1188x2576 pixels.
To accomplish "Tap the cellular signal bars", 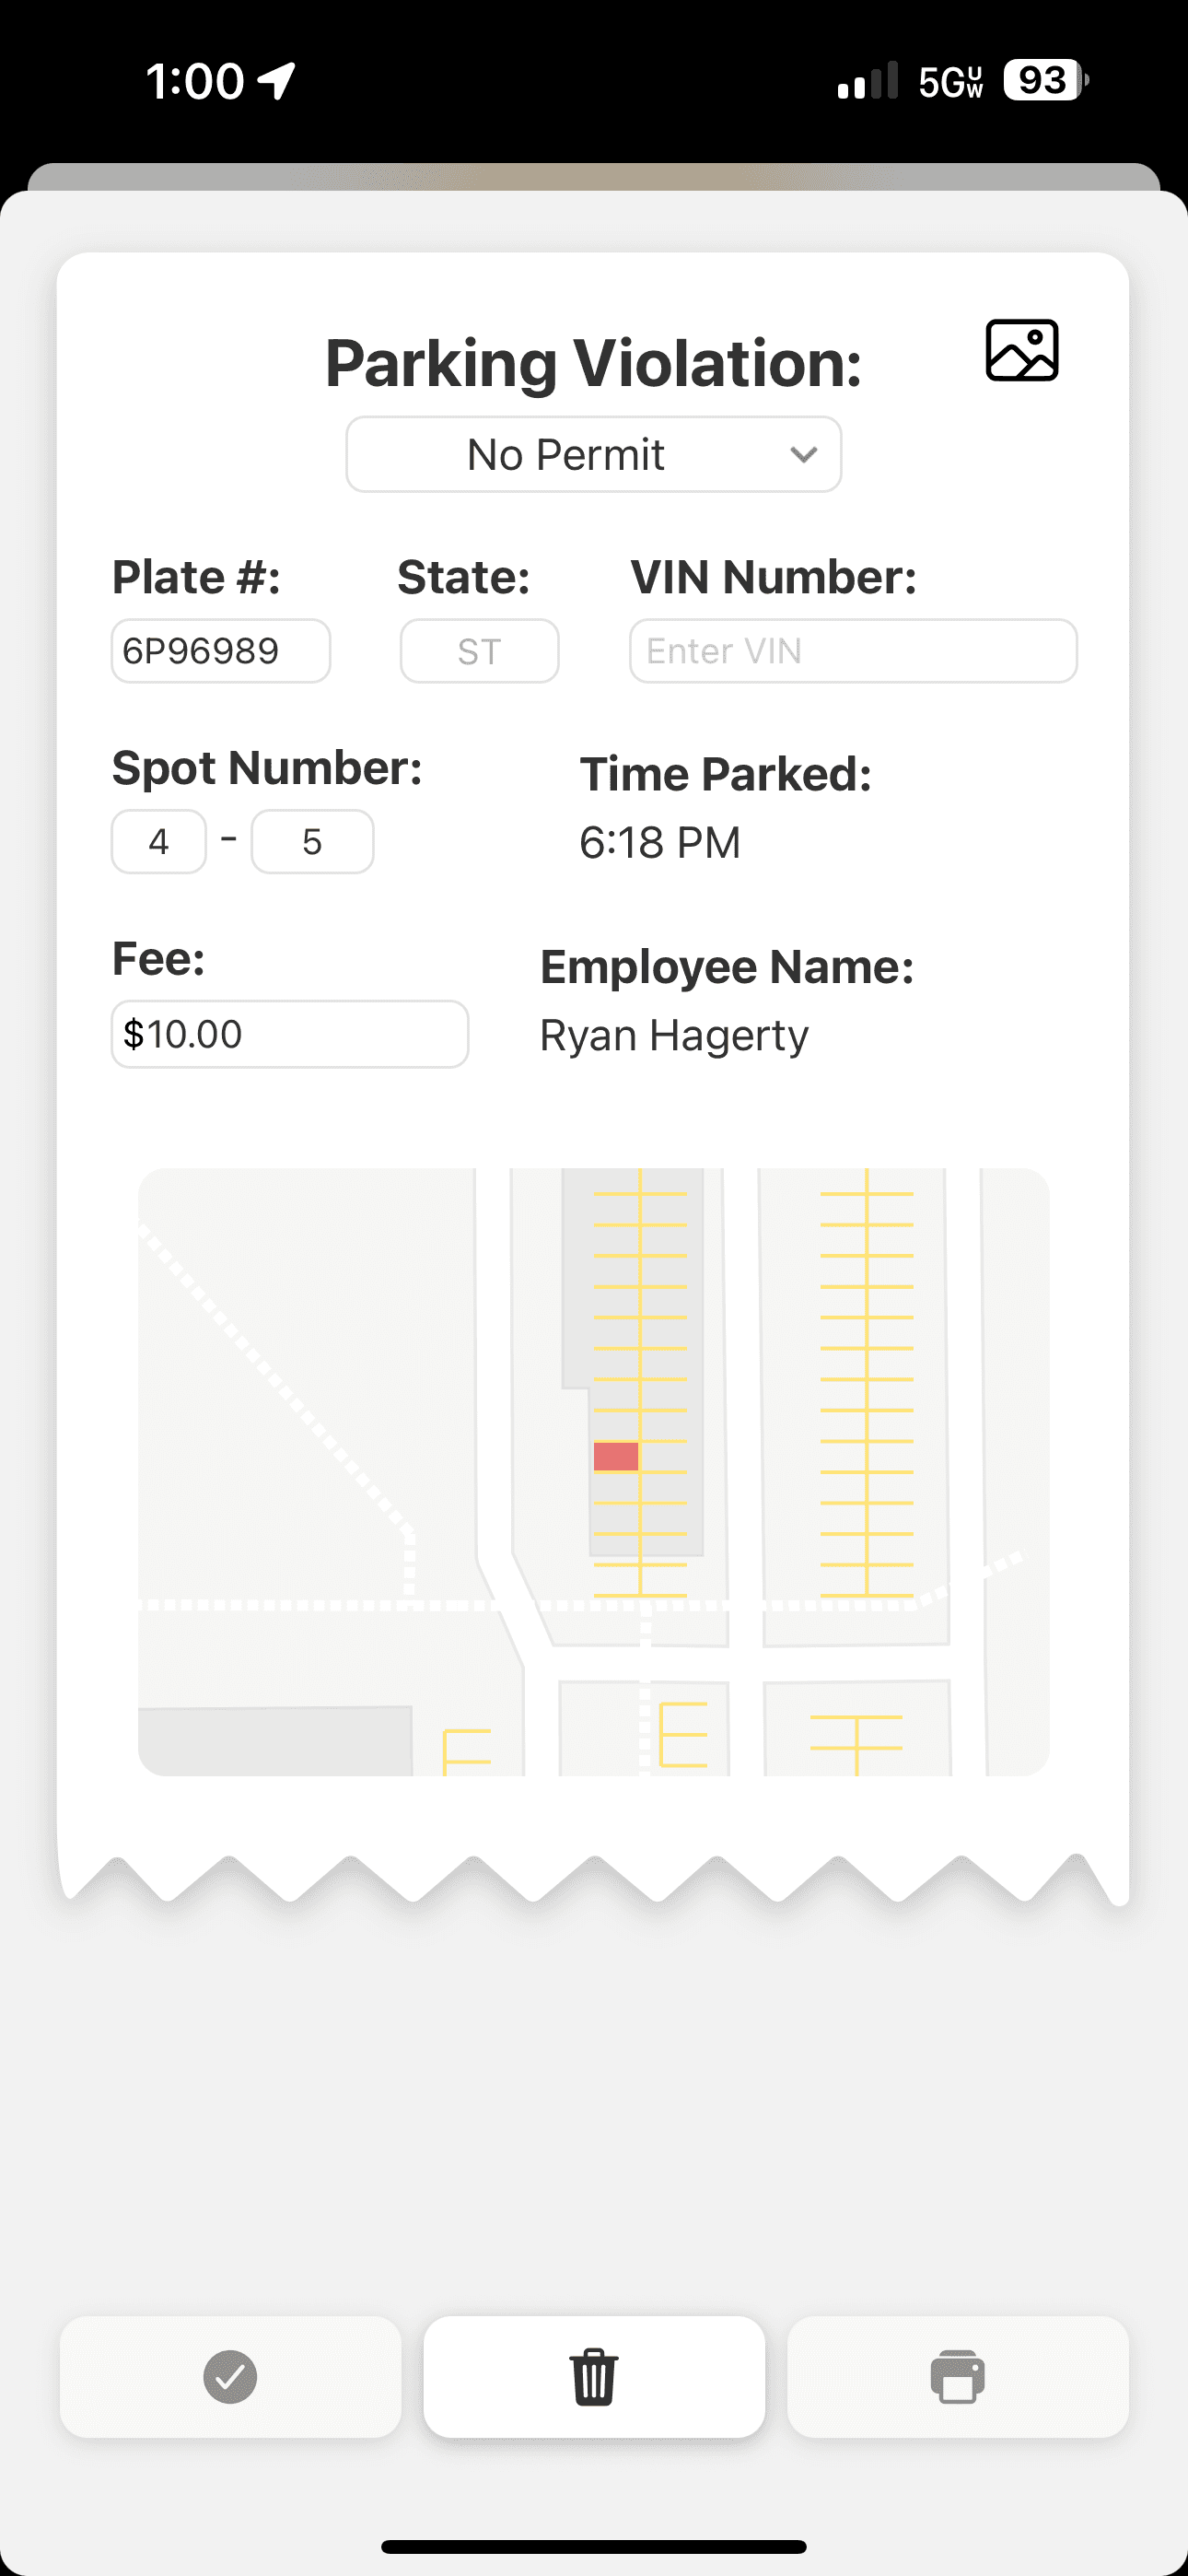I will click(867, 82).
